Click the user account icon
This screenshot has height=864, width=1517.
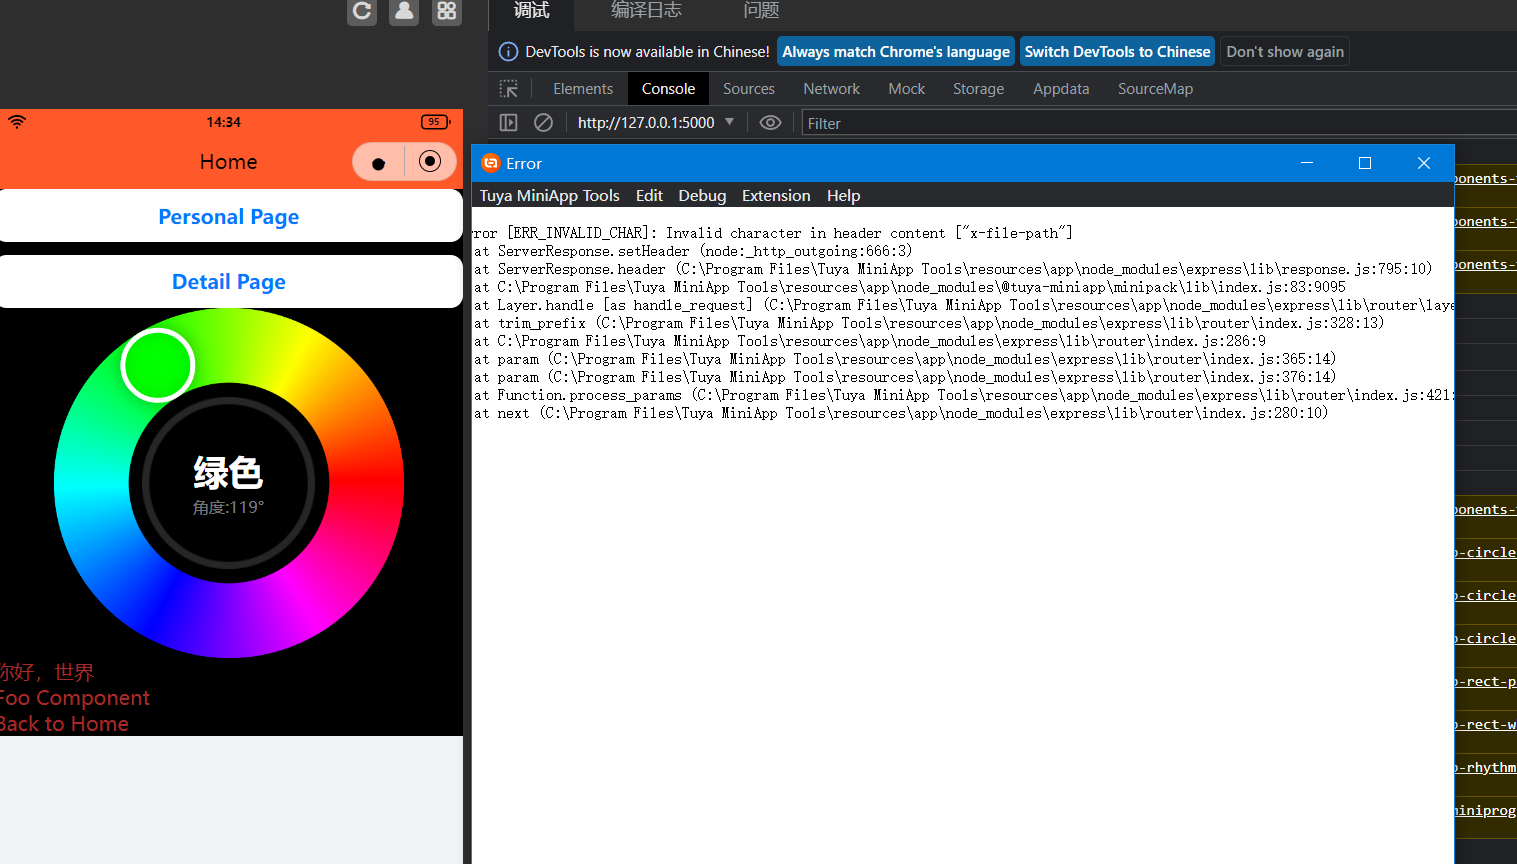tap(404, 11)
